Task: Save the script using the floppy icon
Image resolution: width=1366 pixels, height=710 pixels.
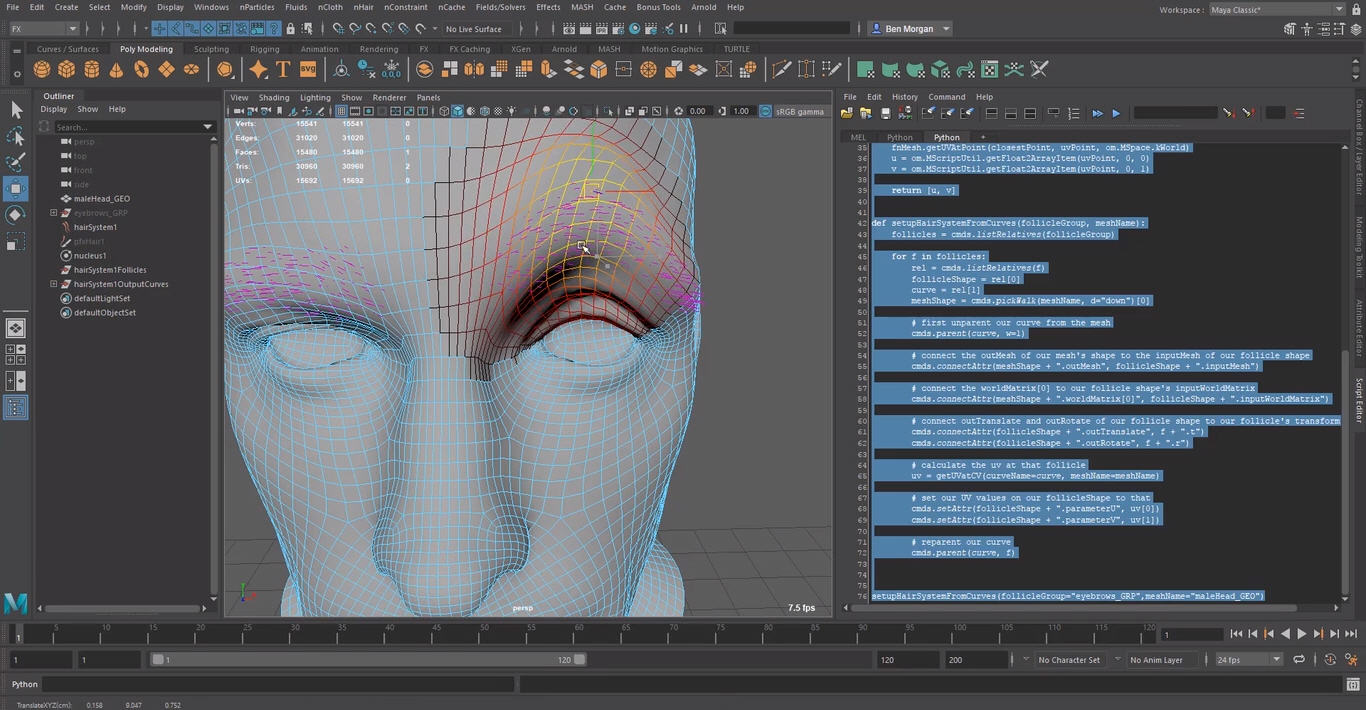Action: pos(885,113)
